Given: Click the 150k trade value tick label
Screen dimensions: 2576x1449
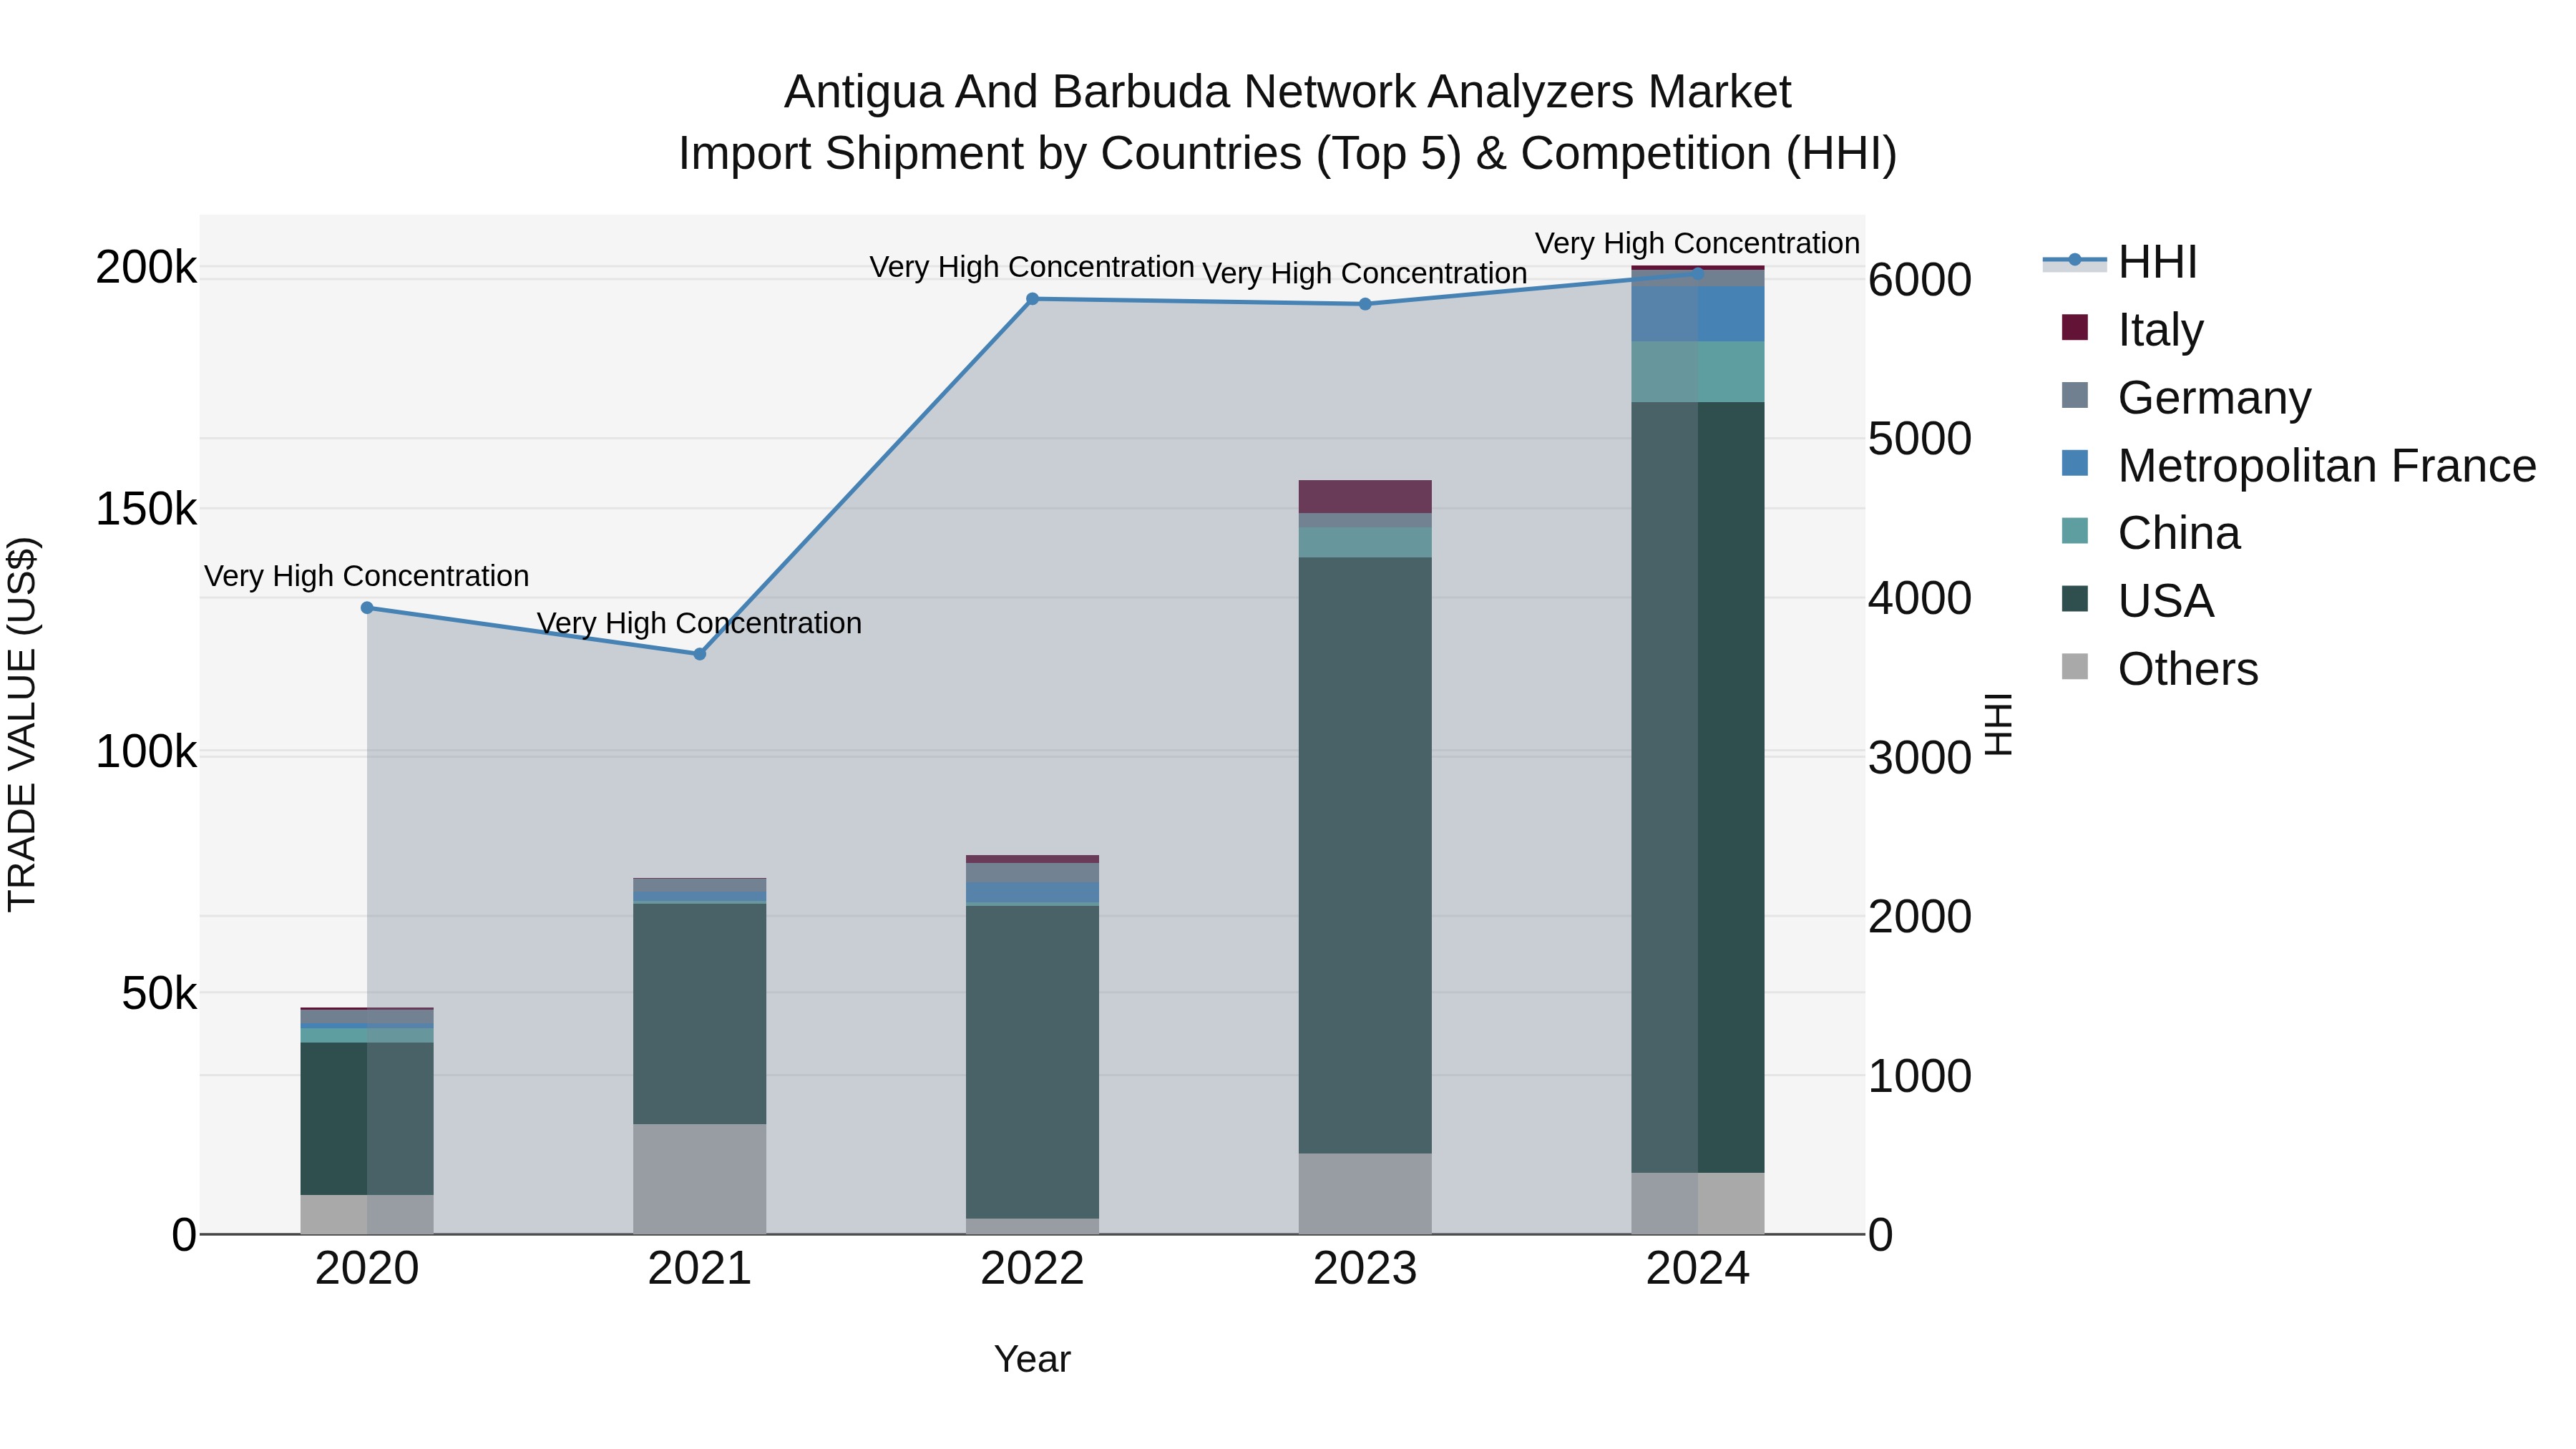Looking at the screenshot, I should pos(146,509).
